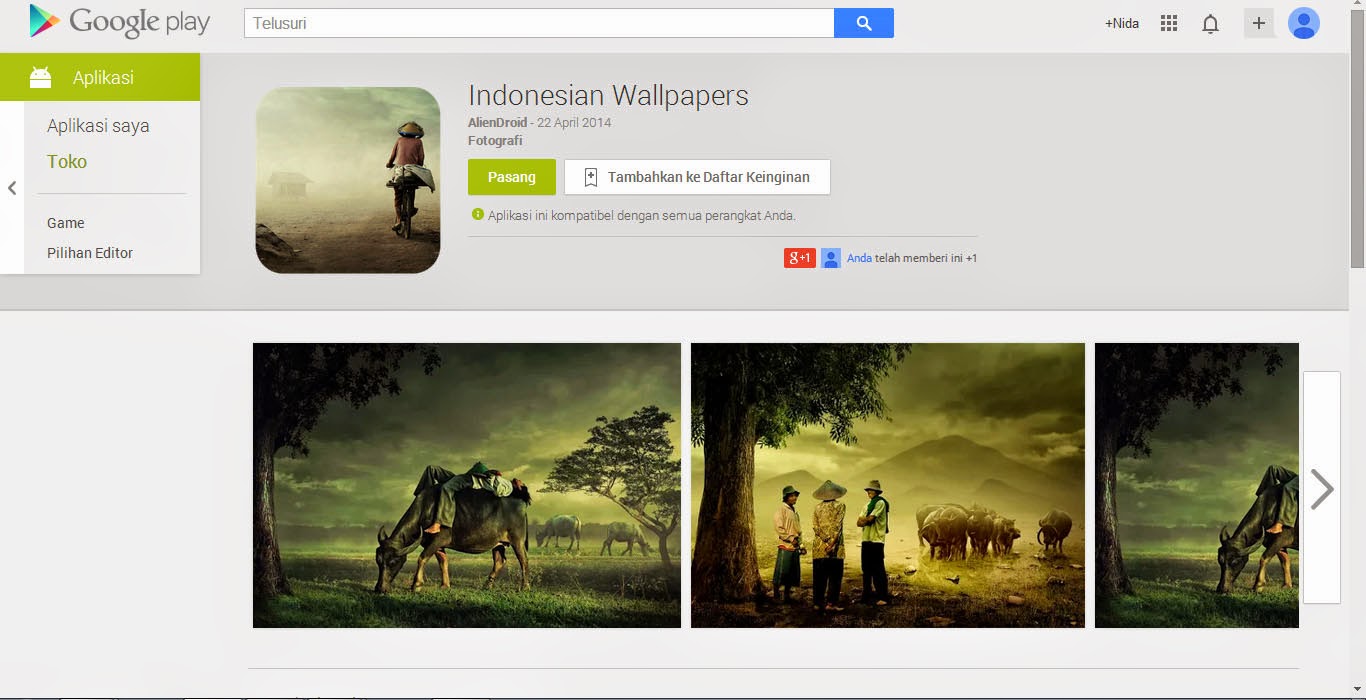Click the green compatibility info icon

click(478, 214)
